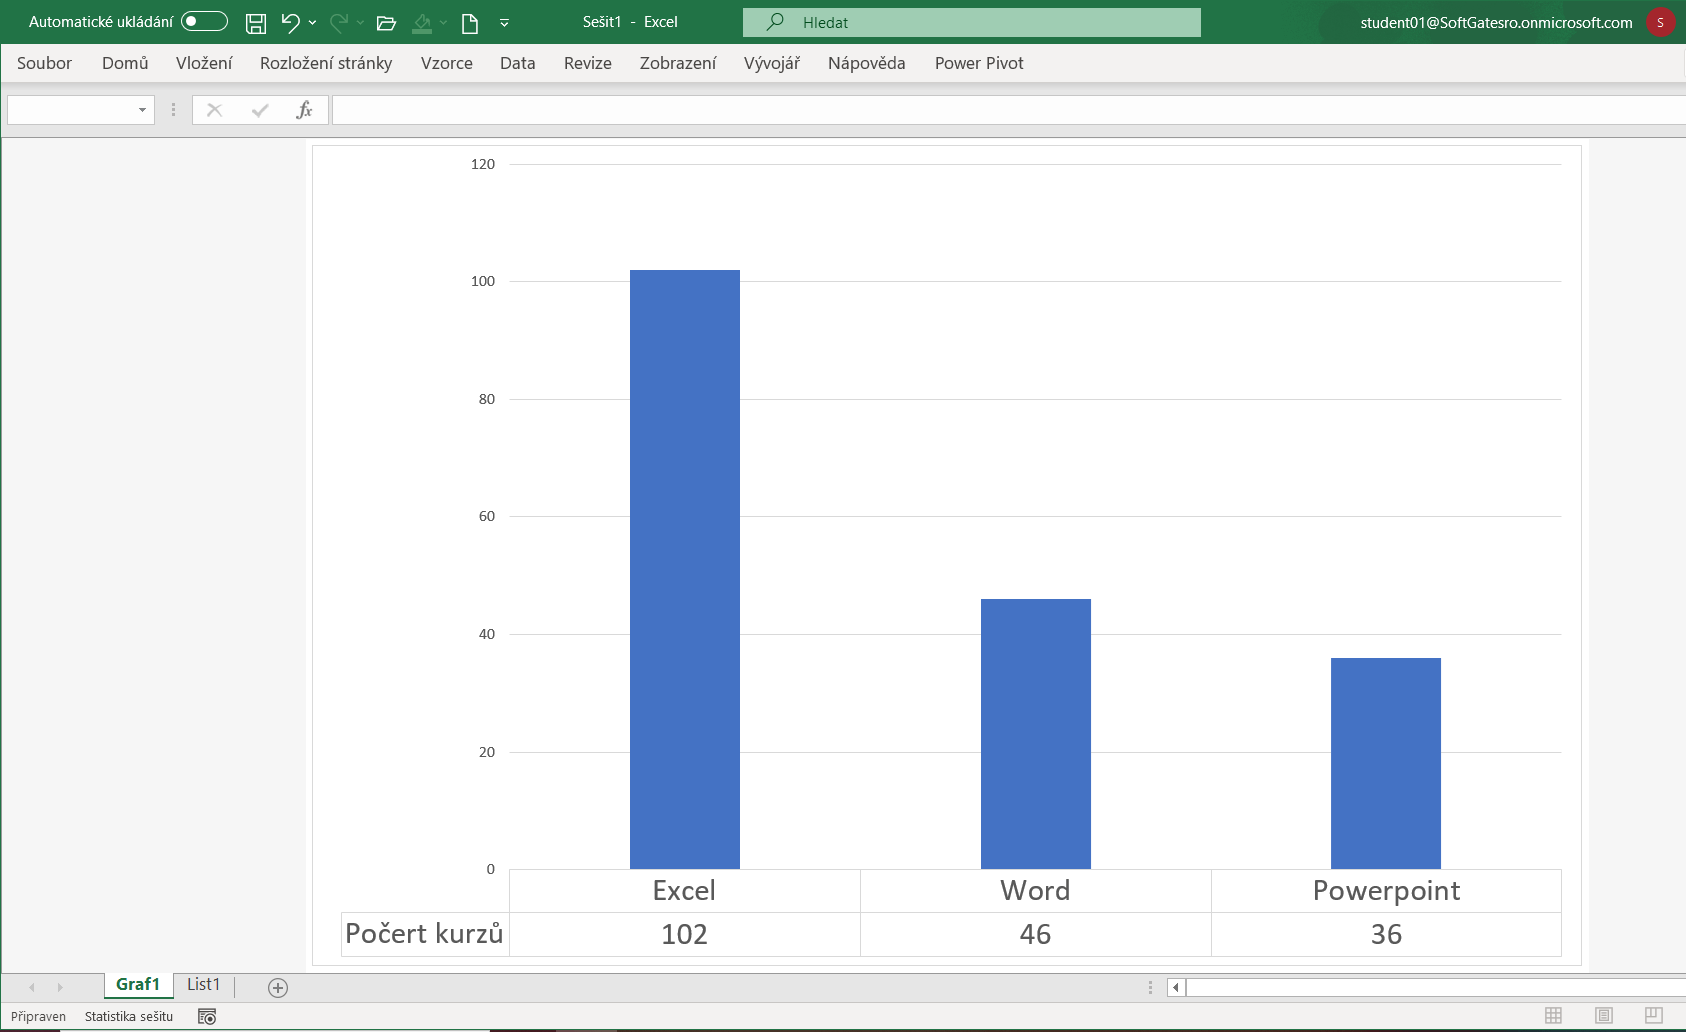This screenshot has width=1686, height=1032.
Task: Click the 120 axis value label
Action: pos(483,164)
